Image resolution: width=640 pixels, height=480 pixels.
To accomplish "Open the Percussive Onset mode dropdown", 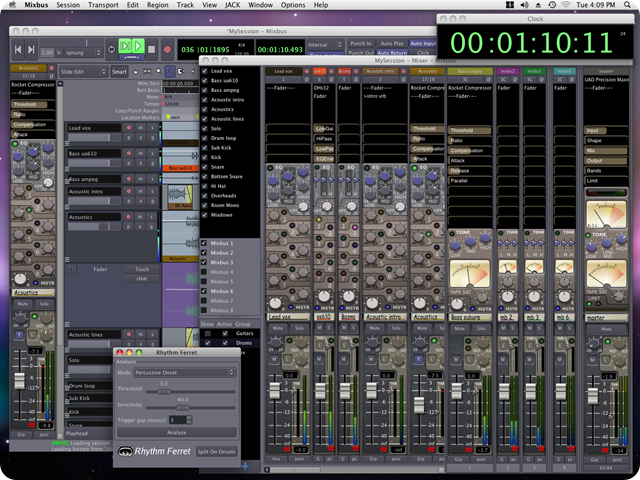I will click(x=185, y=372).
